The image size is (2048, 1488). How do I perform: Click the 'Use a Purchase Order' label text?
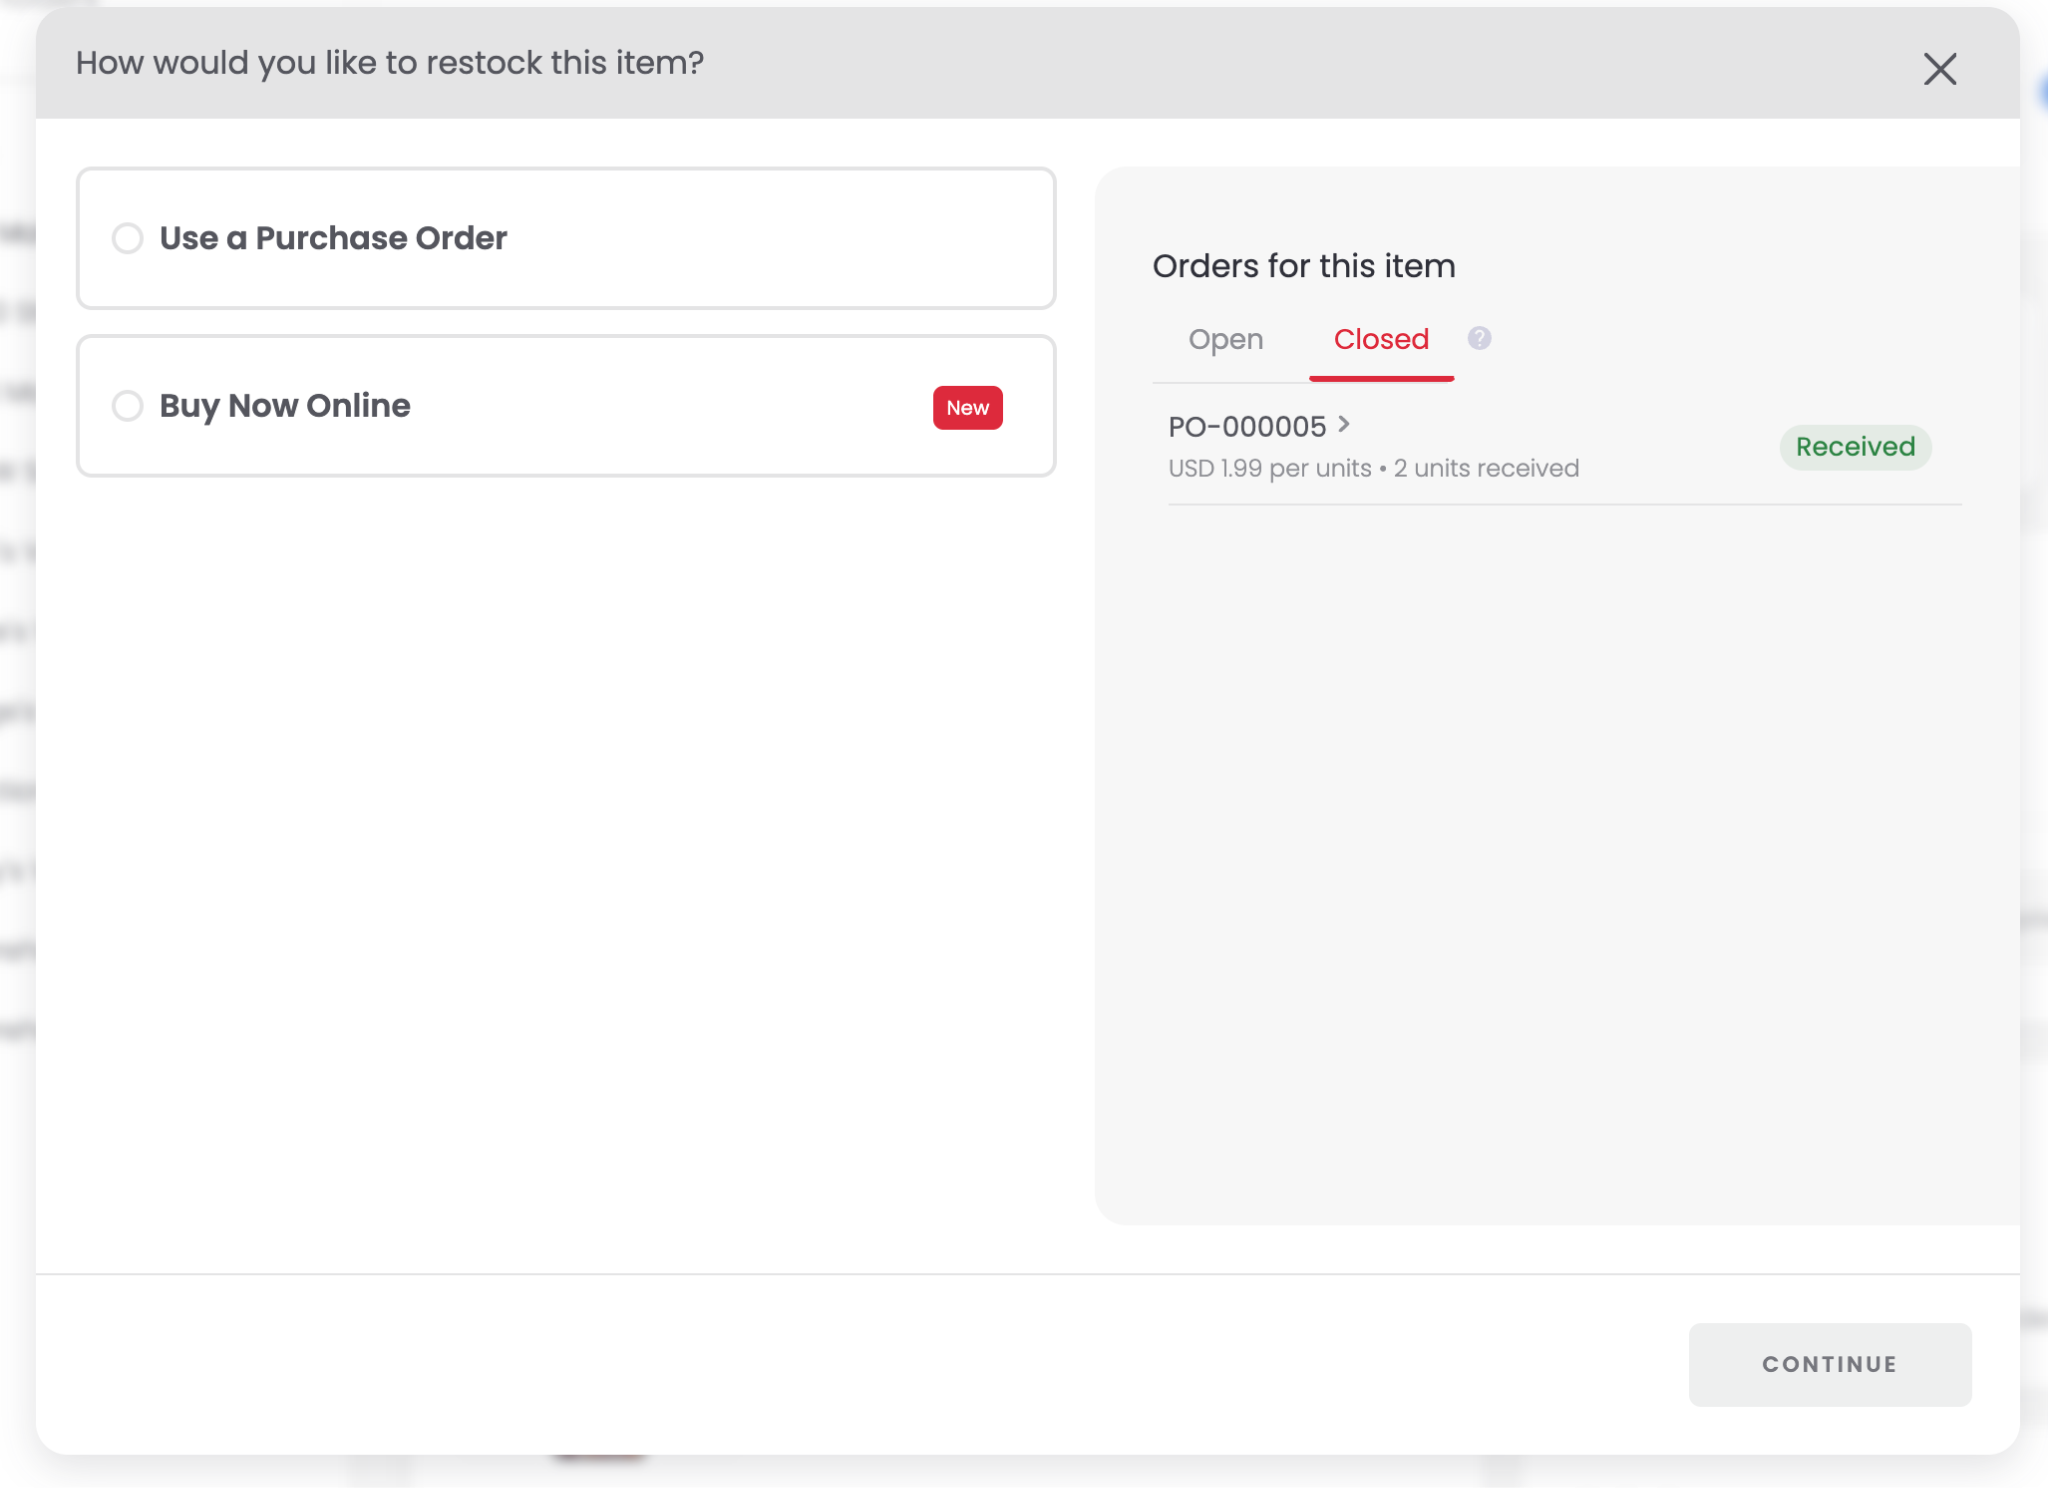point(333,238)
